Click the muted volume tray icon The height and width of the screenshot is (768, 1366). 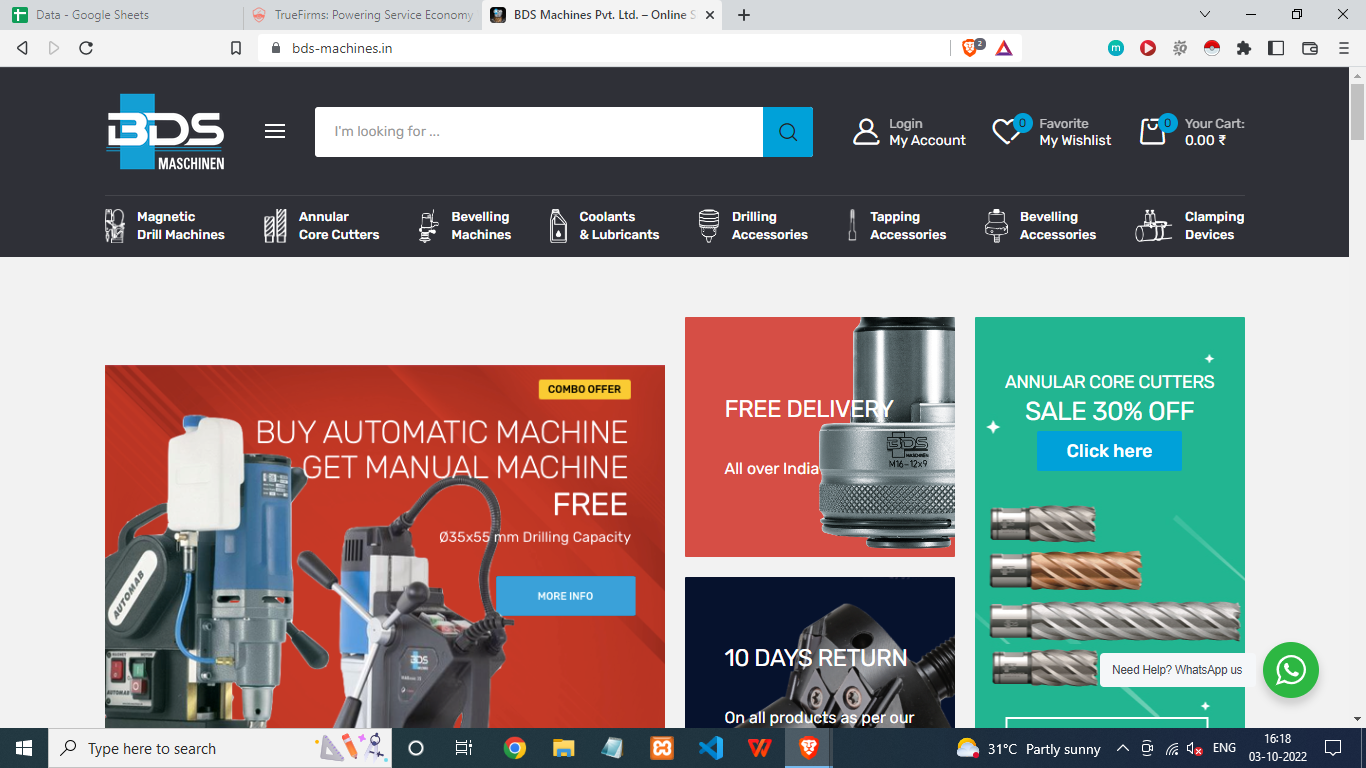pos(1195,748)
